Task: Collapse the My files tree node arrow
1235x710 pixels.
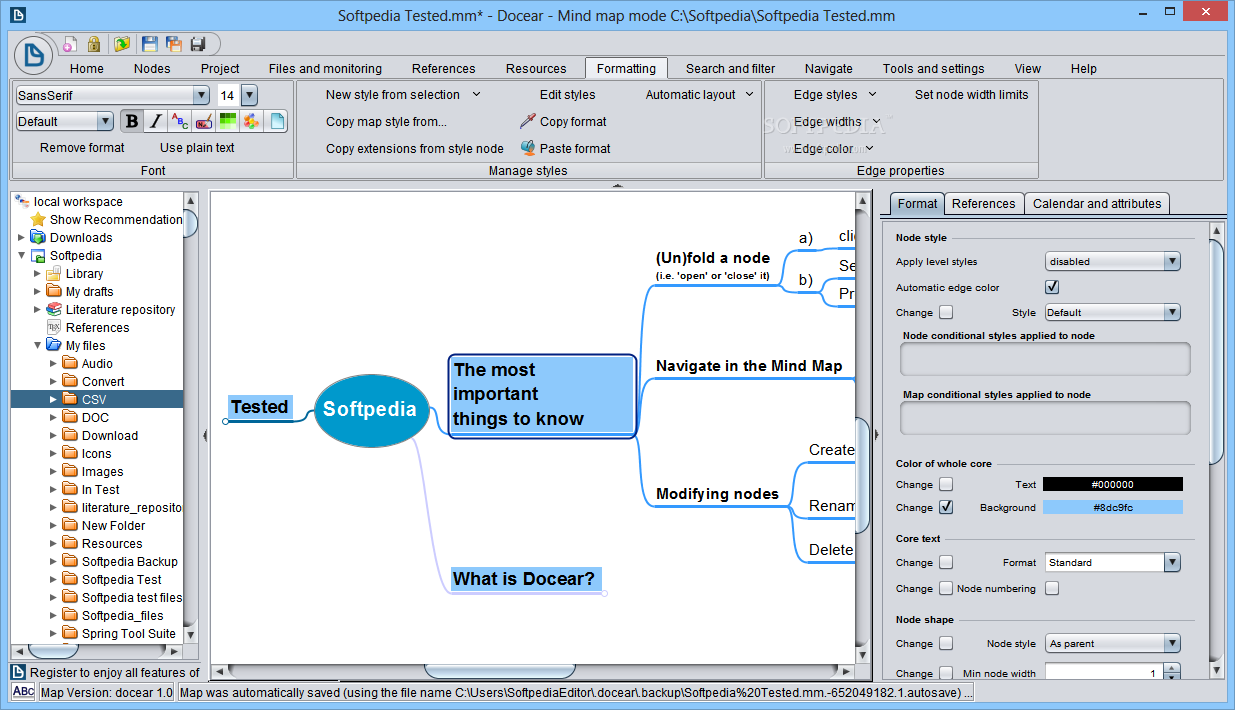Action: click(38, 345)
